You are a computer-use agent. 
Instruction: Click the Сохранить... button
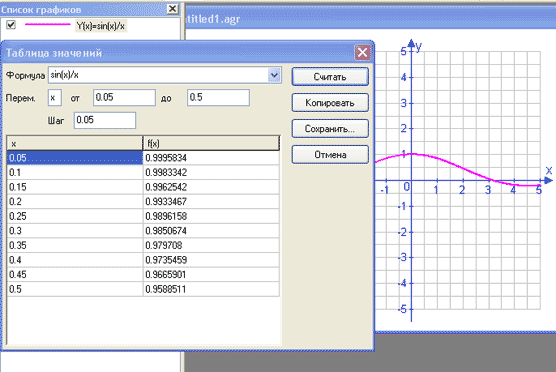click(x=330, y=129)
